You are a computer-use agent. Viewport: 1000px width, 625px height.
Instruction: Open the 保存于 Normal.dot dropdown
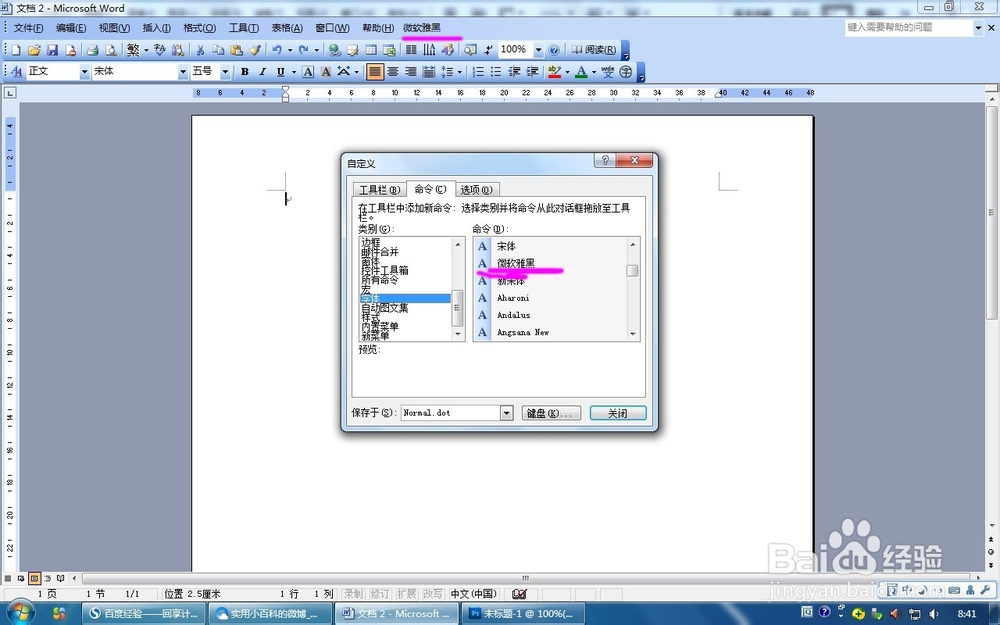(x=506, y=413)
